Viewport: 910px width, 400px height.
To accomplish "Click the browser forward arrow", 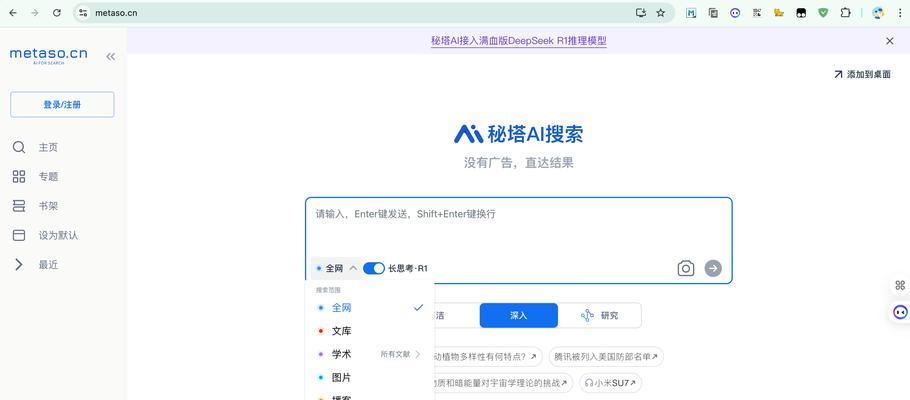I will (x=35, y=13).
